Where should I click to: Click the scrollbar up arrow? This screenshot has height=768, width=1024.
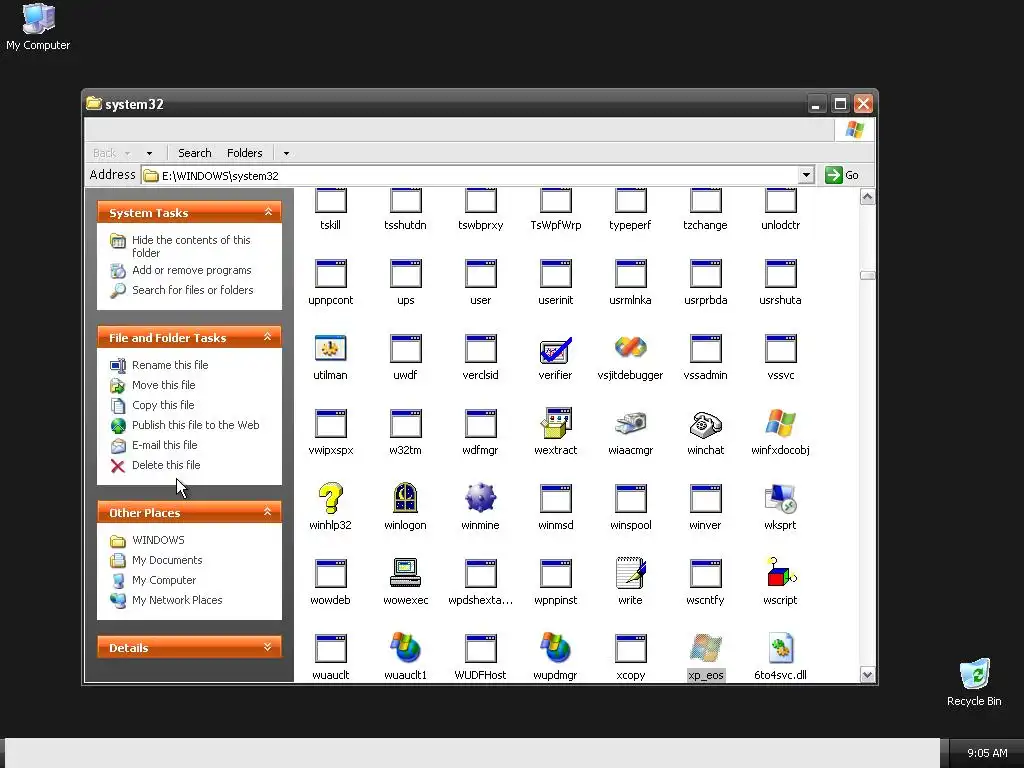867,197
